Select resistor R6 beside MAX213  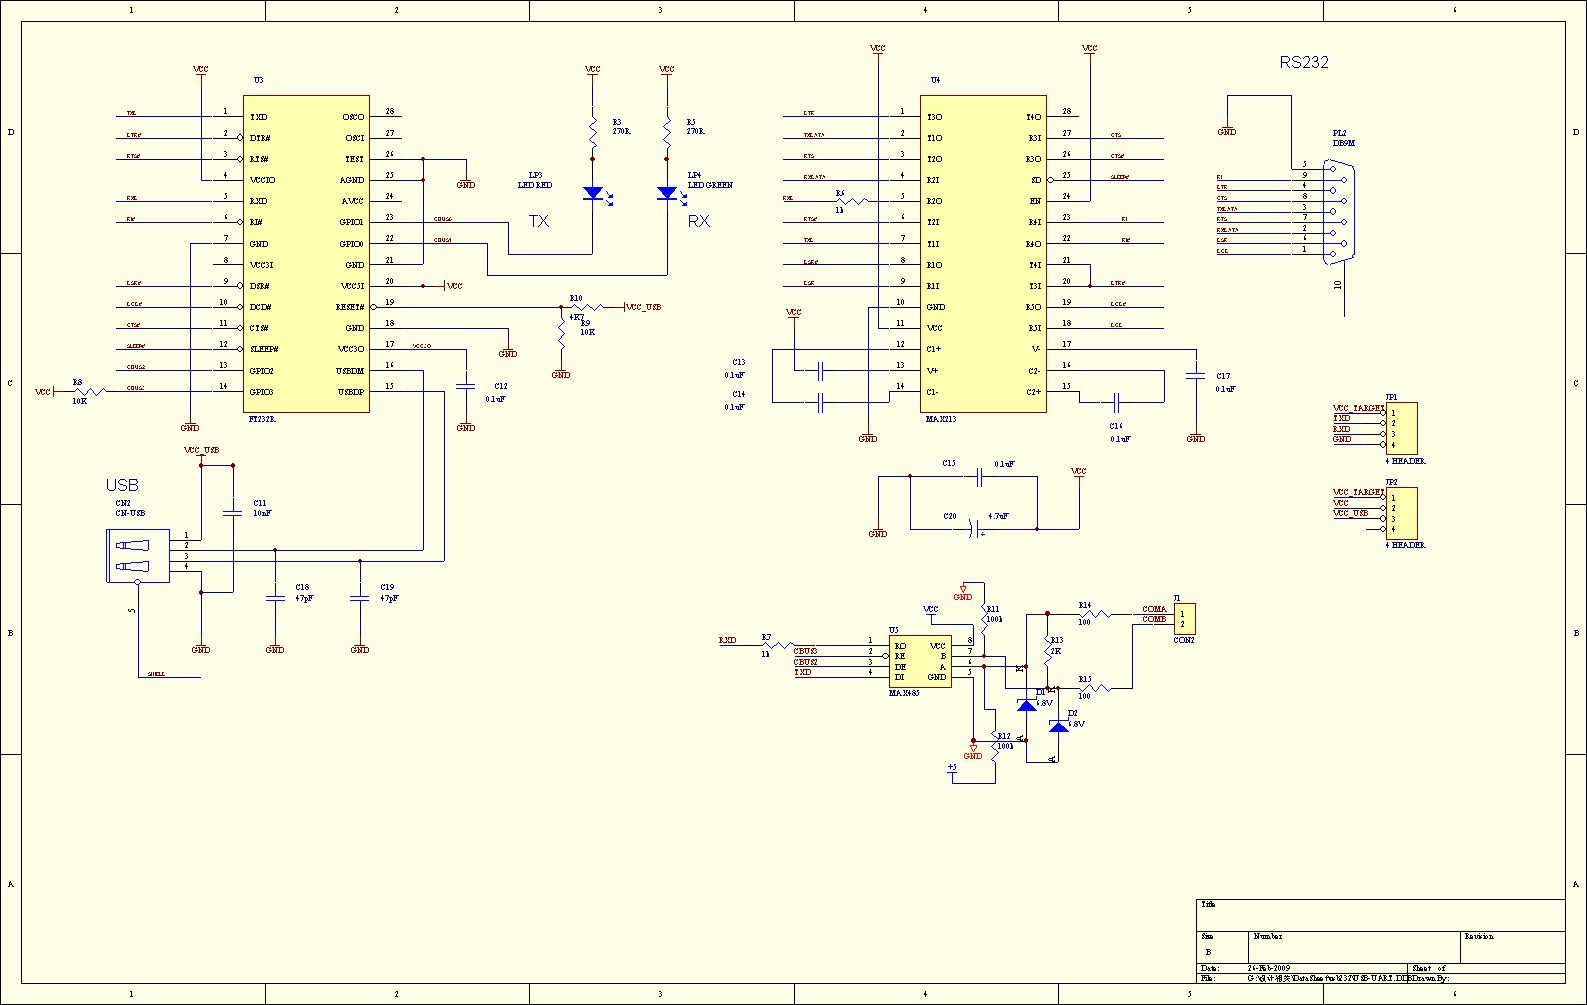(851, 201)
